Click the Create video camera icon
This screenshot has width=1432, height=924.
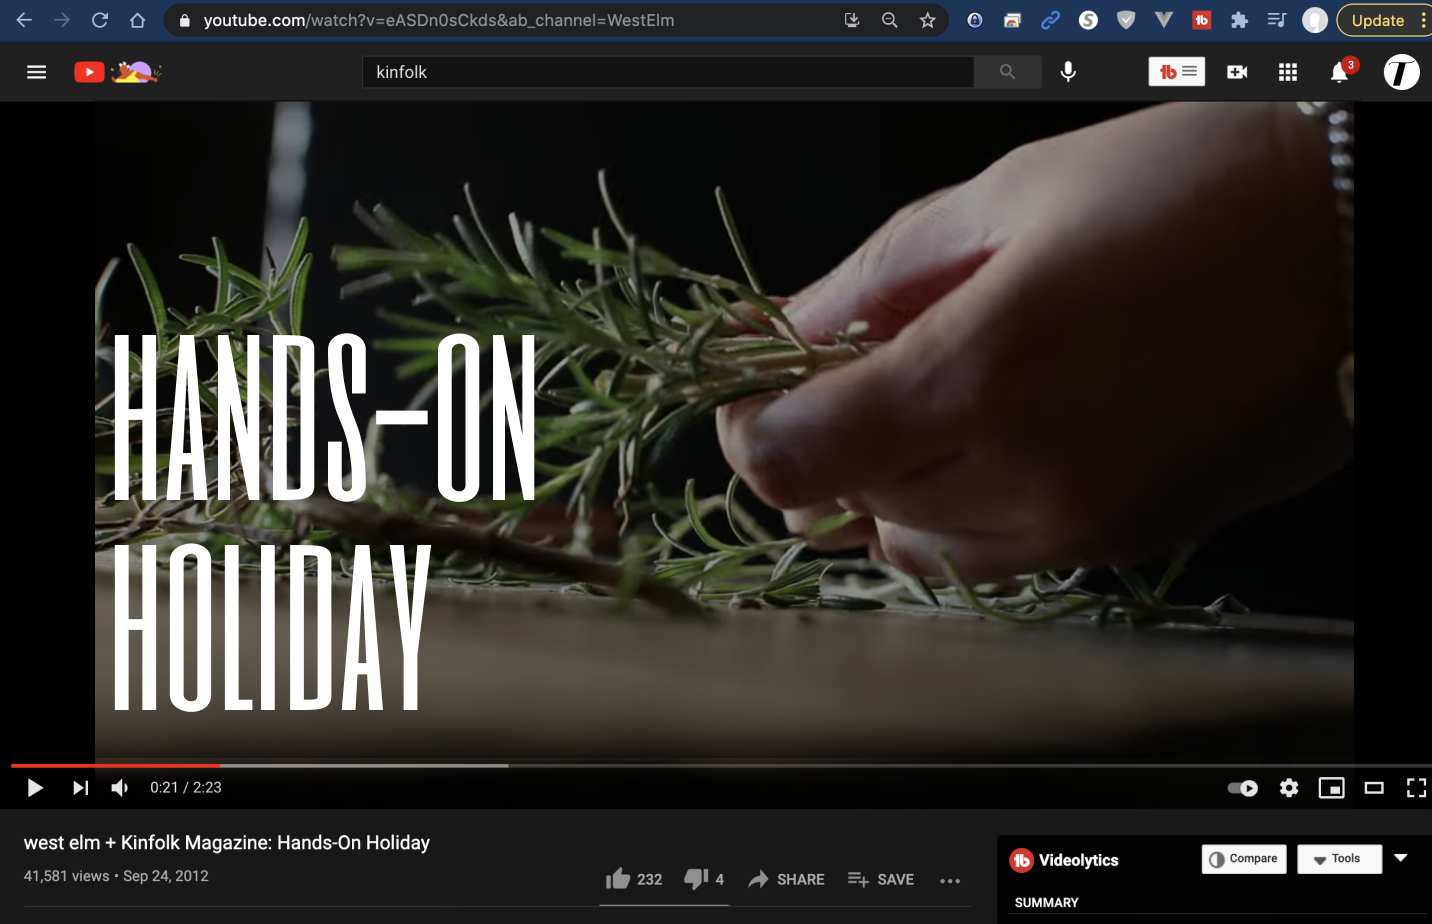[x=1237, y=72]
